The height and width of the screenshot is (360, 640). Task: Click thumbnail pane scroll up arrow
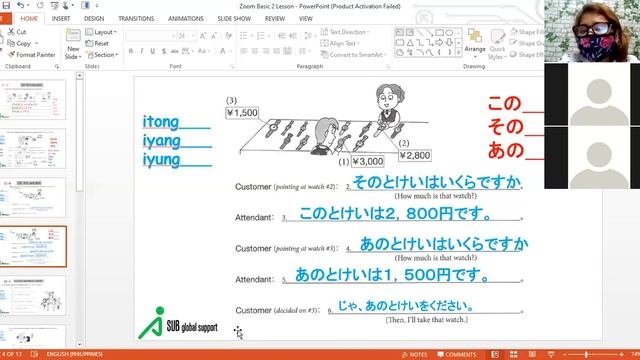pyautogui.click(x=80, y=76)
